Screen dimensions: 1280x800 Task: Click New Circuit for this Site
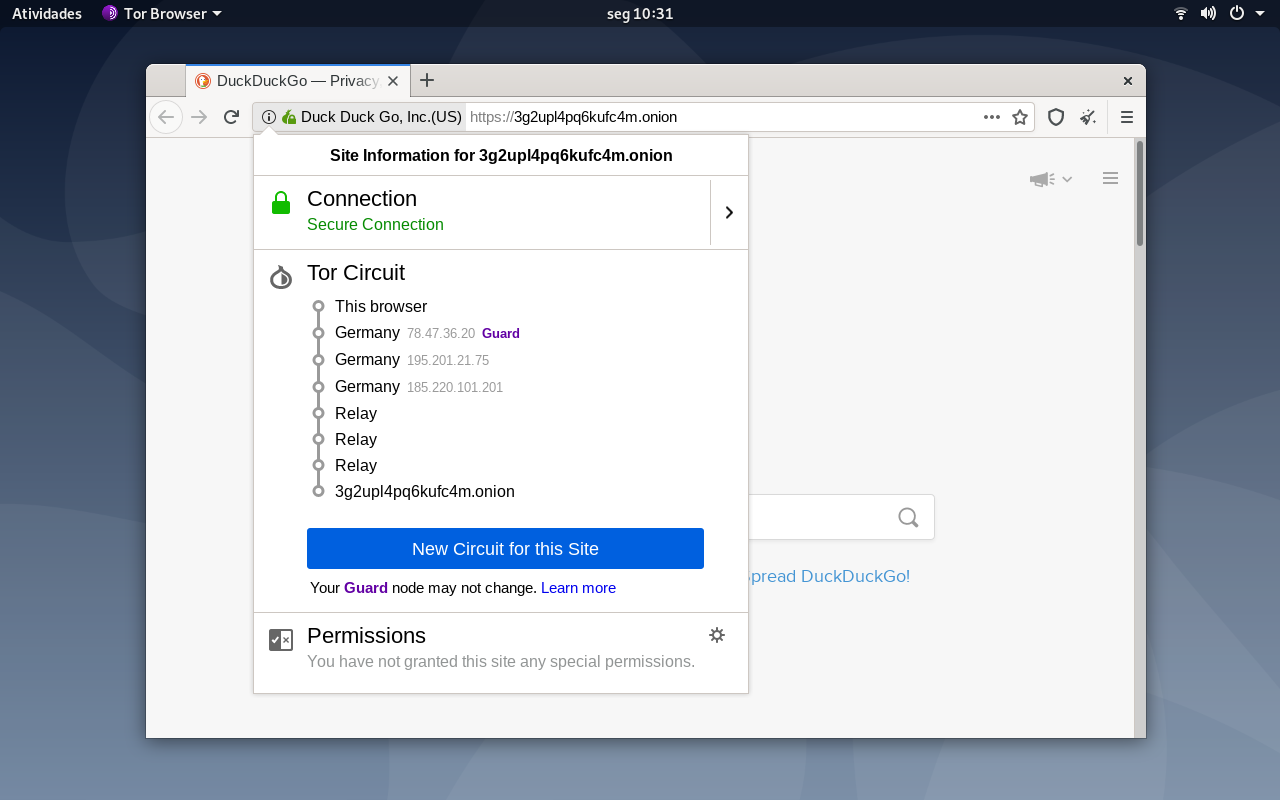click(505, 548)
